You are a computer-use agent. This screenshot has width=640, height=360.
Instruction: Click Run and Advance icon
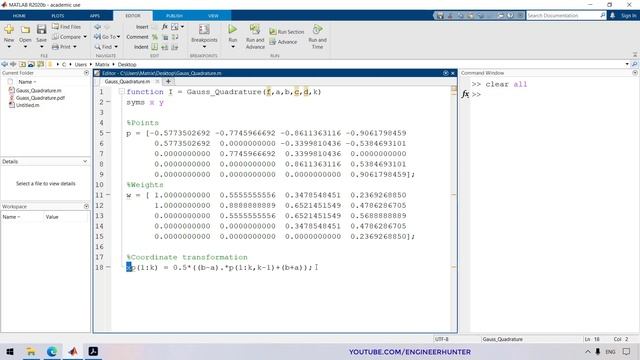coord(255,29)
